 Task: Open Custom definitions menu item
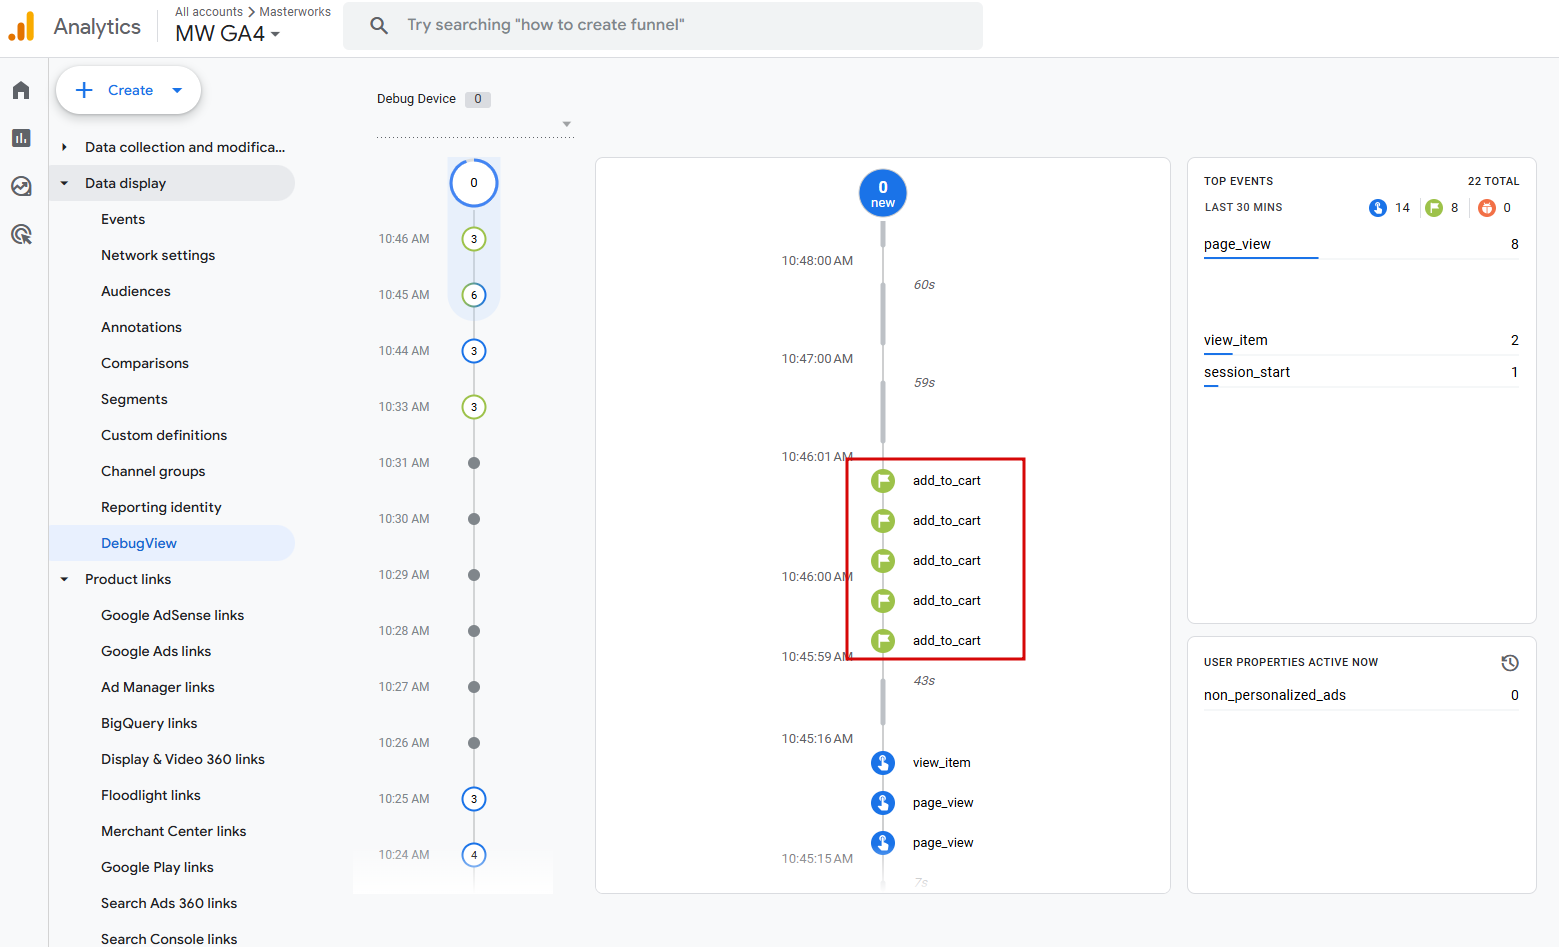click(x=164, y=435)
